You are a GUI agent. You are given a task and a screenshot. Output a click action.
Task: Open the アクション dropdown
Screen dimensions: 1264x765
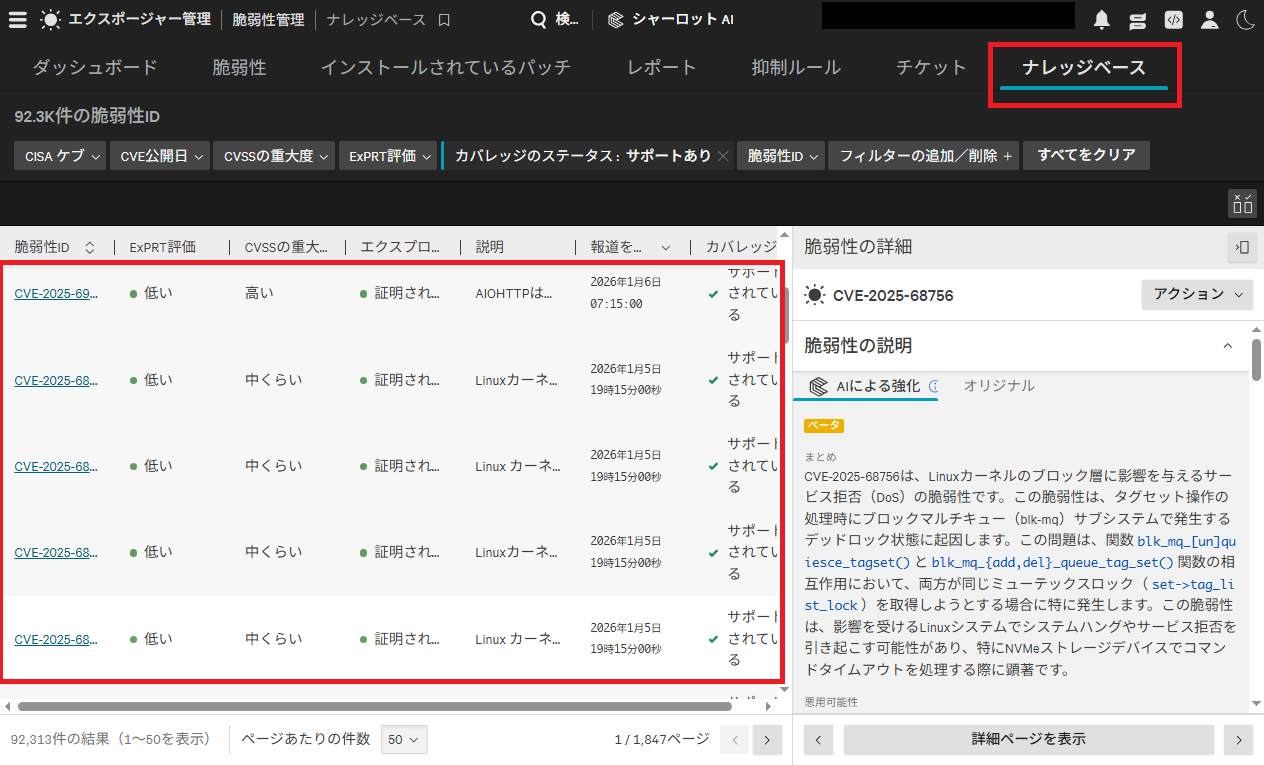(x=1197, y=294)
